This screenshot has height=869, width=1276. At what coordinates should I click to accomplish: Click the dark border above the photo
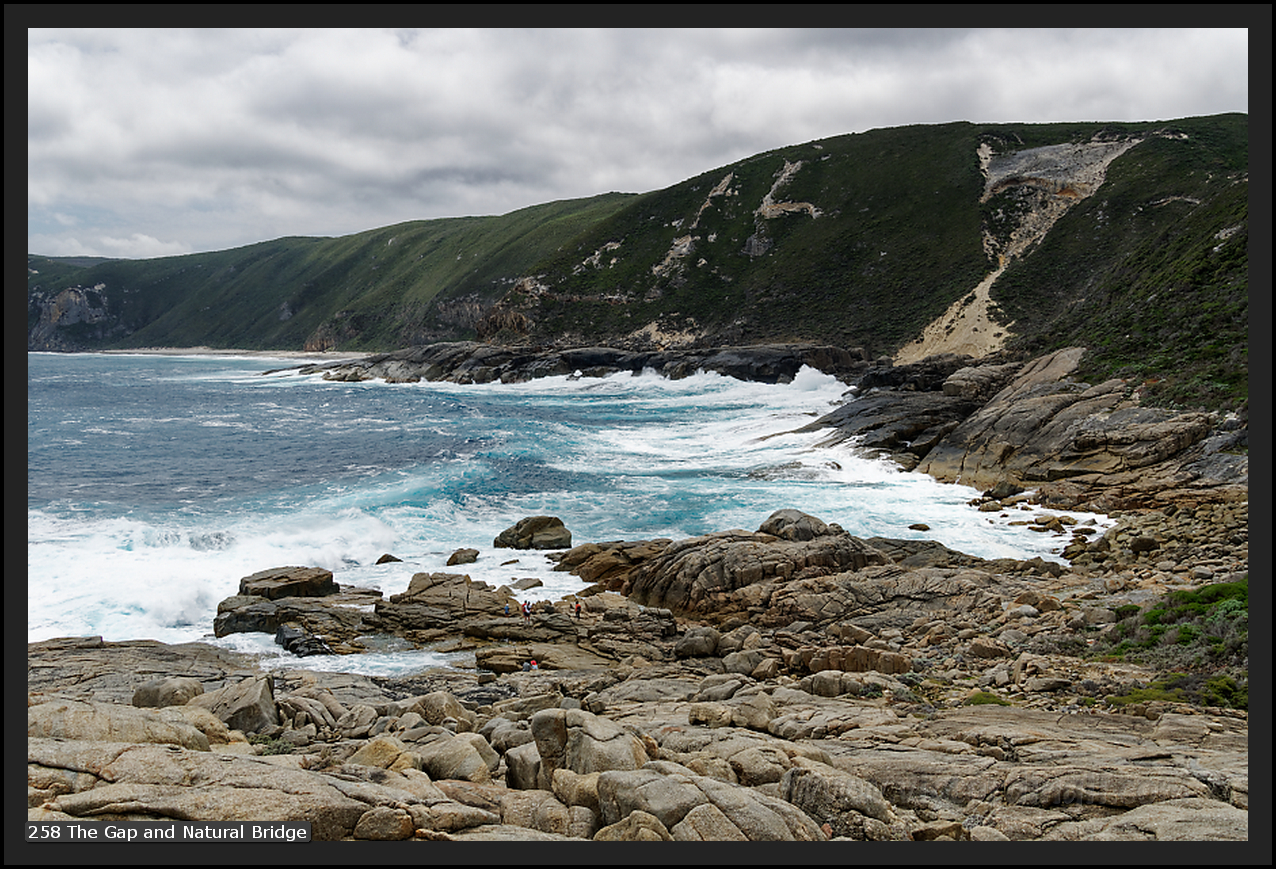(638, 14)
